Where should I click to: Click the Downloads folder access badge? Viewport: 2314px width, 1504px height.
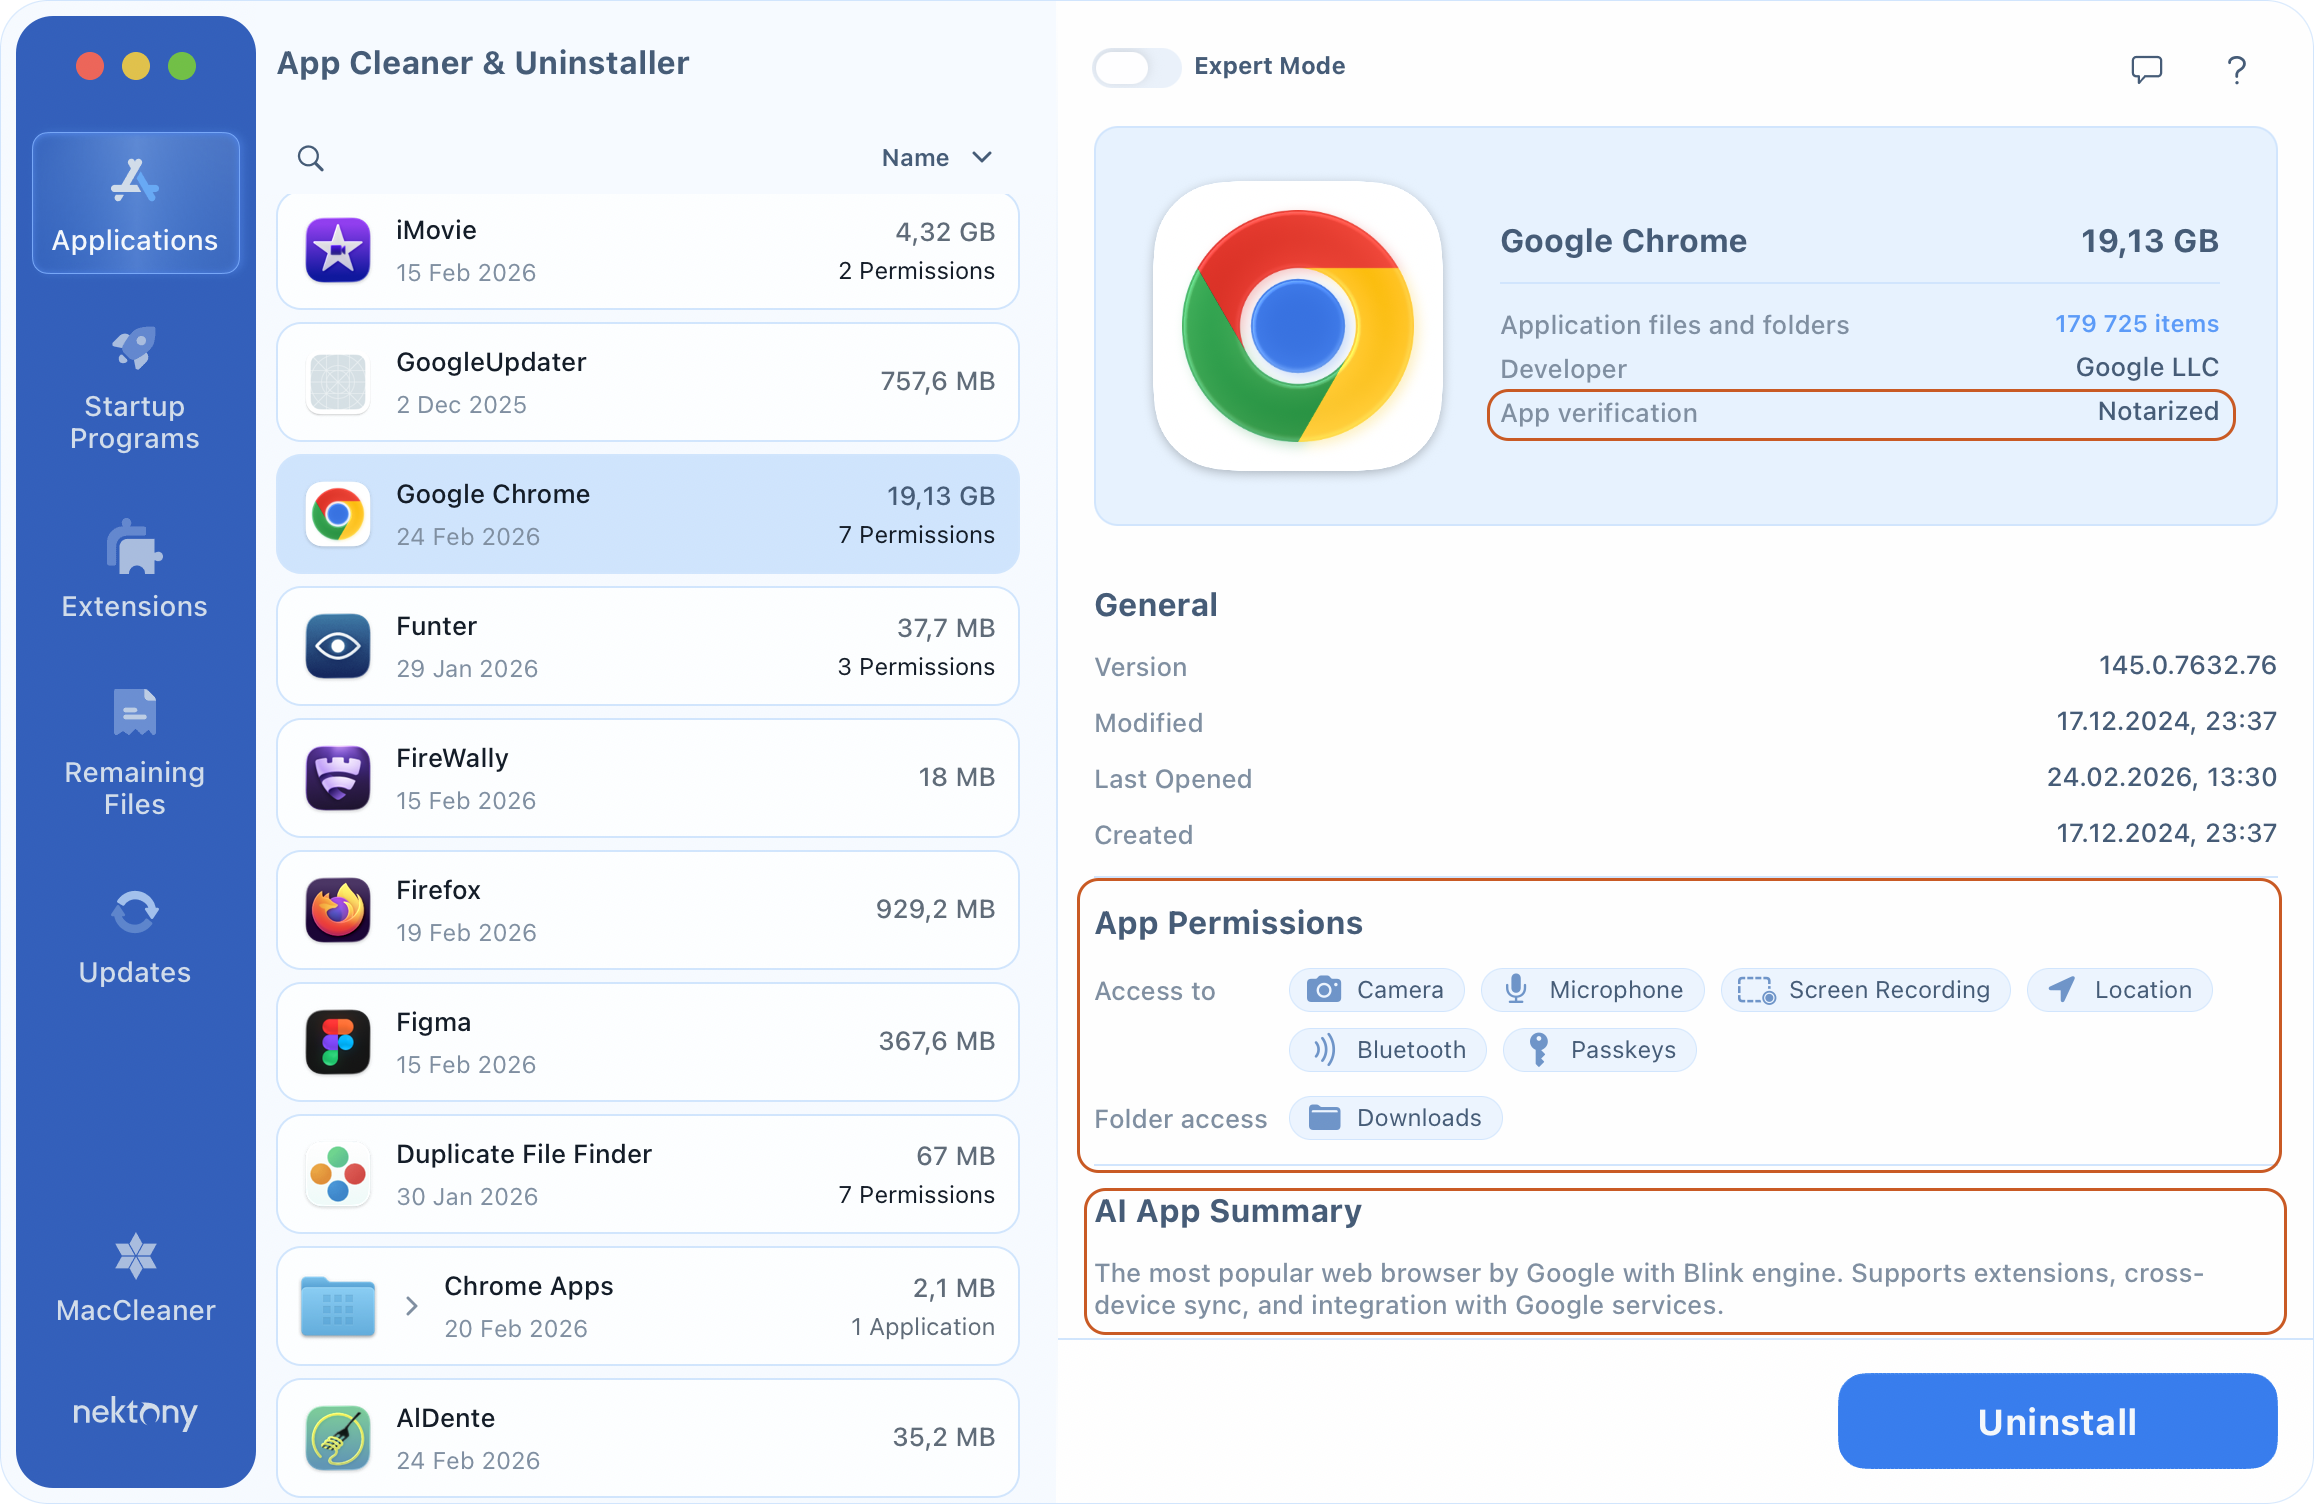click(1395, 1118)
